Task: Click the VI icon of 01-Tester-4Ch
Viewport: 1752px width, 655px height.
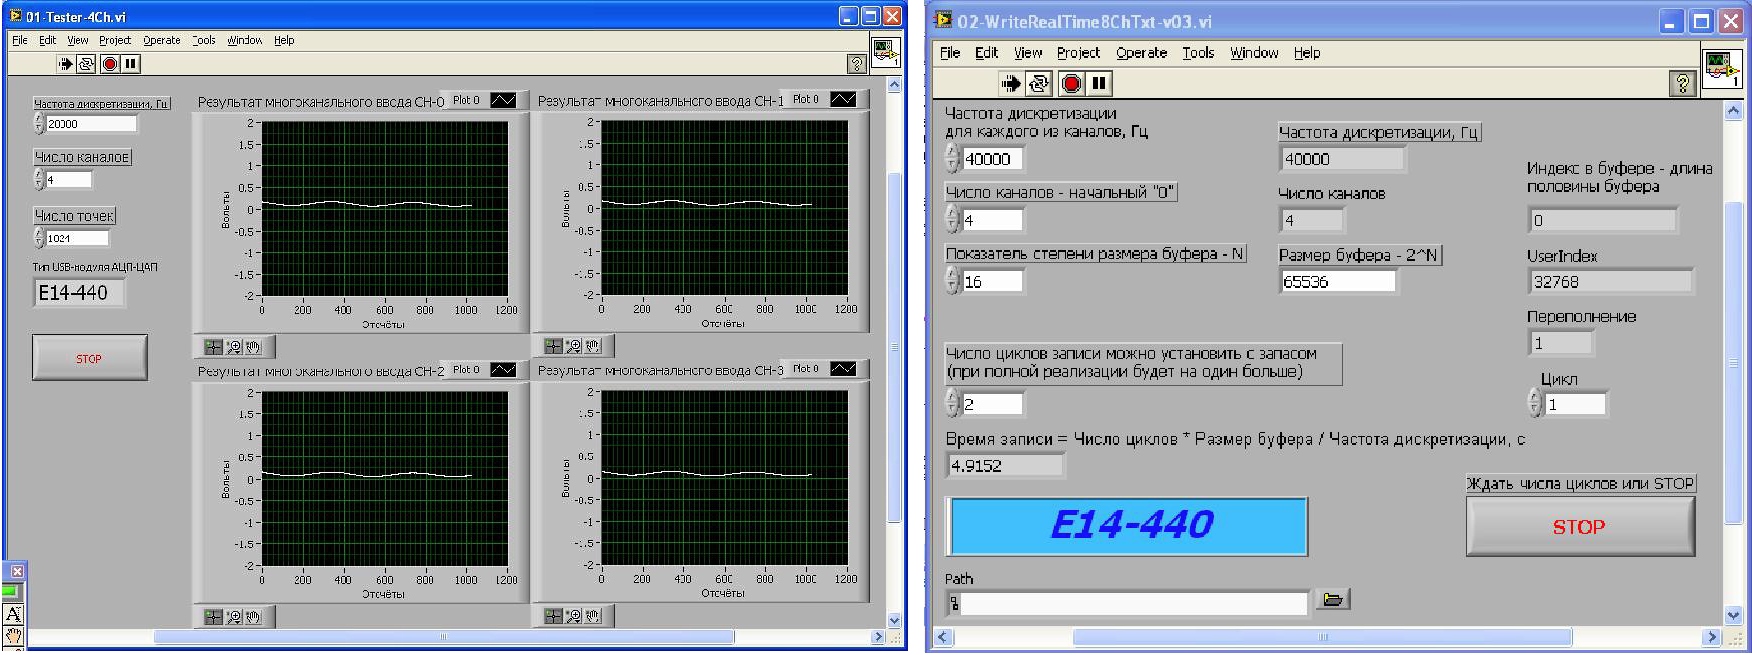Action: [x=885, y=52]
